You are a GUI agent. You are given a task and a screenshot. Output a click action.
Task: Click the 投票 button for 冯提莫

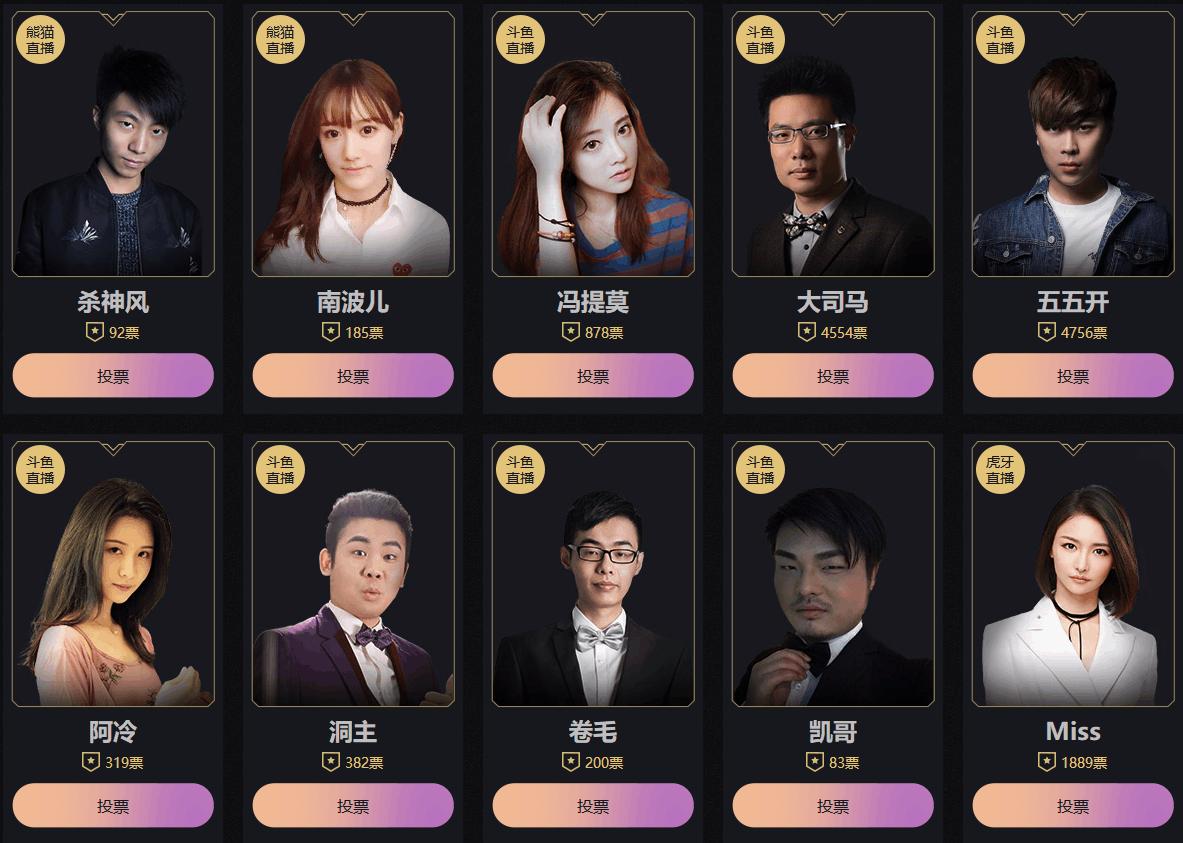point(593,375)
